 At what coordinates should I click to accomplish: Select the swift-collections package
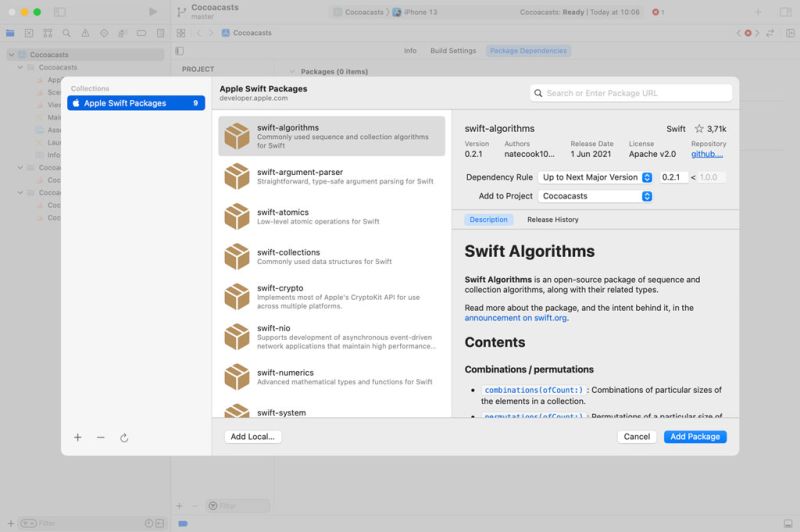pyautogui.click(x=332, y=257)
